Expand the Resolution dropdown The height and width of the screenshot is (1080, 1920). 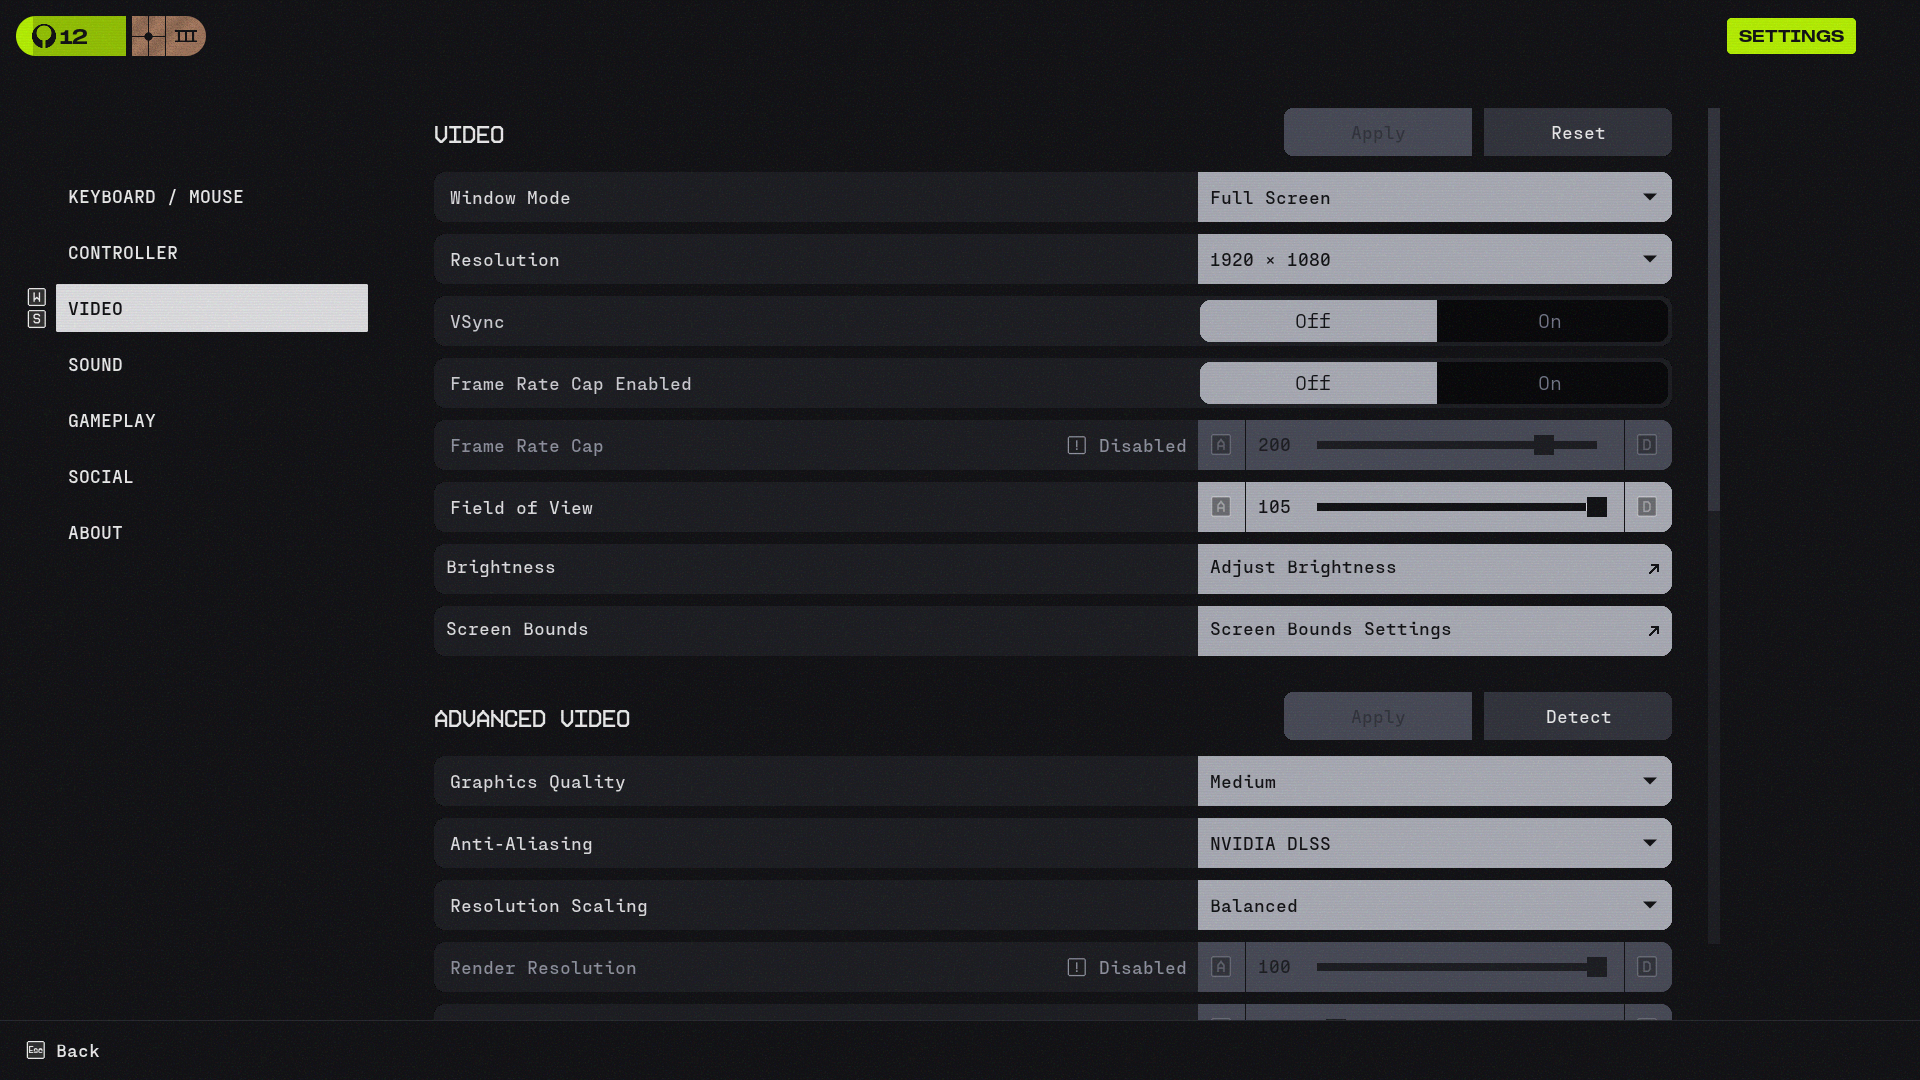[x=1434, y=260]
